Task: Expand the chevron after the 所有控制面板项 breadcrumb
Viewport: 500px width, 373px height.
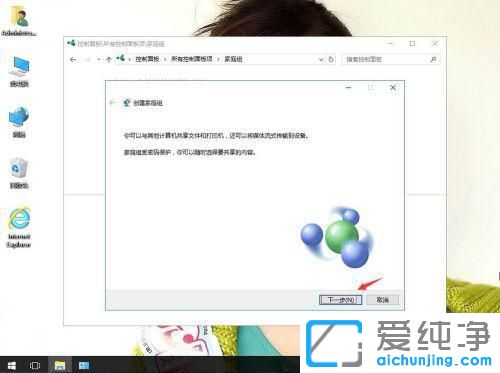Action: (218, 60)
